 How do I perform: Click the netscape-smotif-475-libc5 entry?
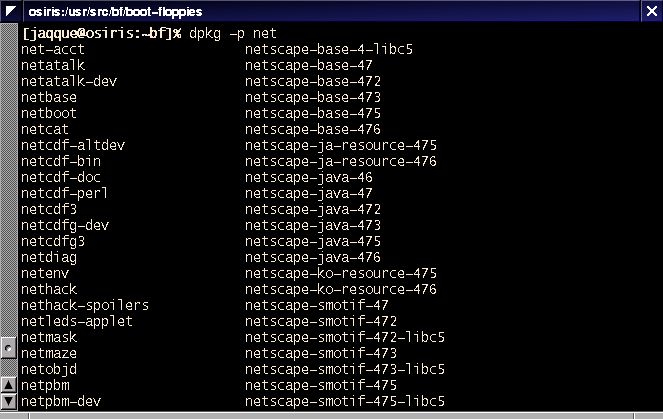point(345,401)
